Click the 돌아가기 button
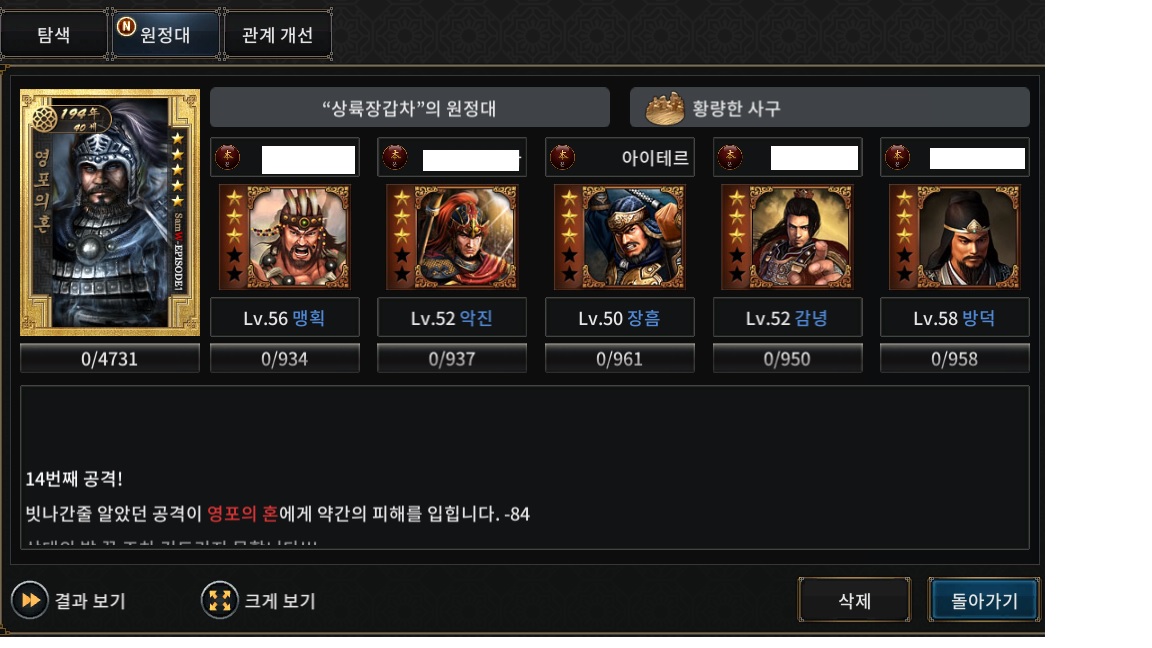Screen dimensions: 1152x648 coord(984,600)
